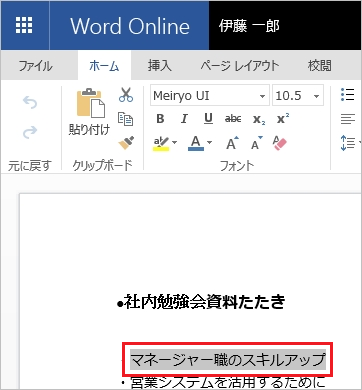Open the 10.5 font size dropdown
The width and height of the screenshot is (362, 390).
tap(316, 96)
